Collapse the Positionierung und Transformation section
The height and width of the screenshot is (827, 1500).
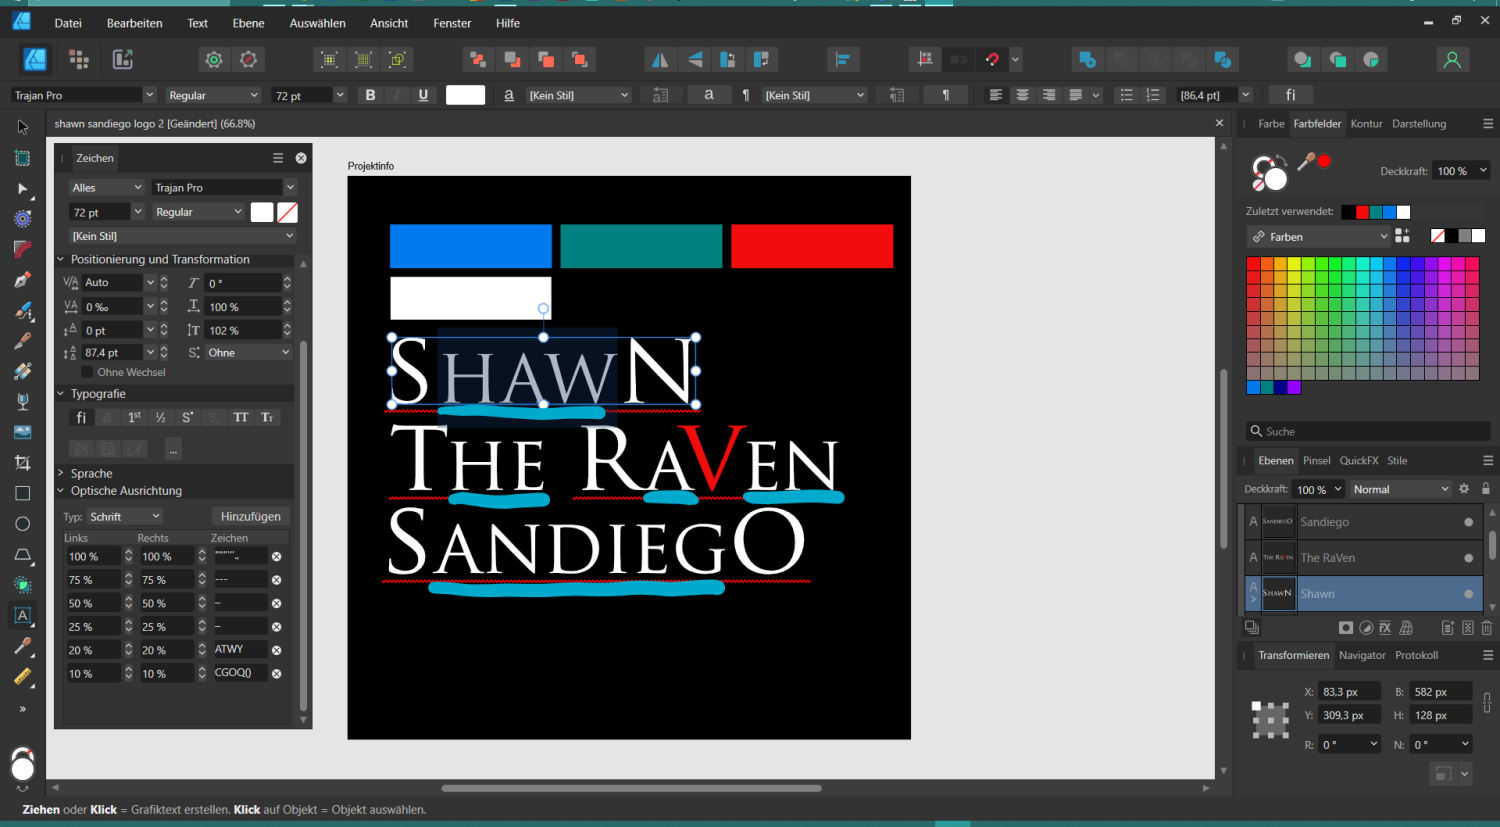63,259
